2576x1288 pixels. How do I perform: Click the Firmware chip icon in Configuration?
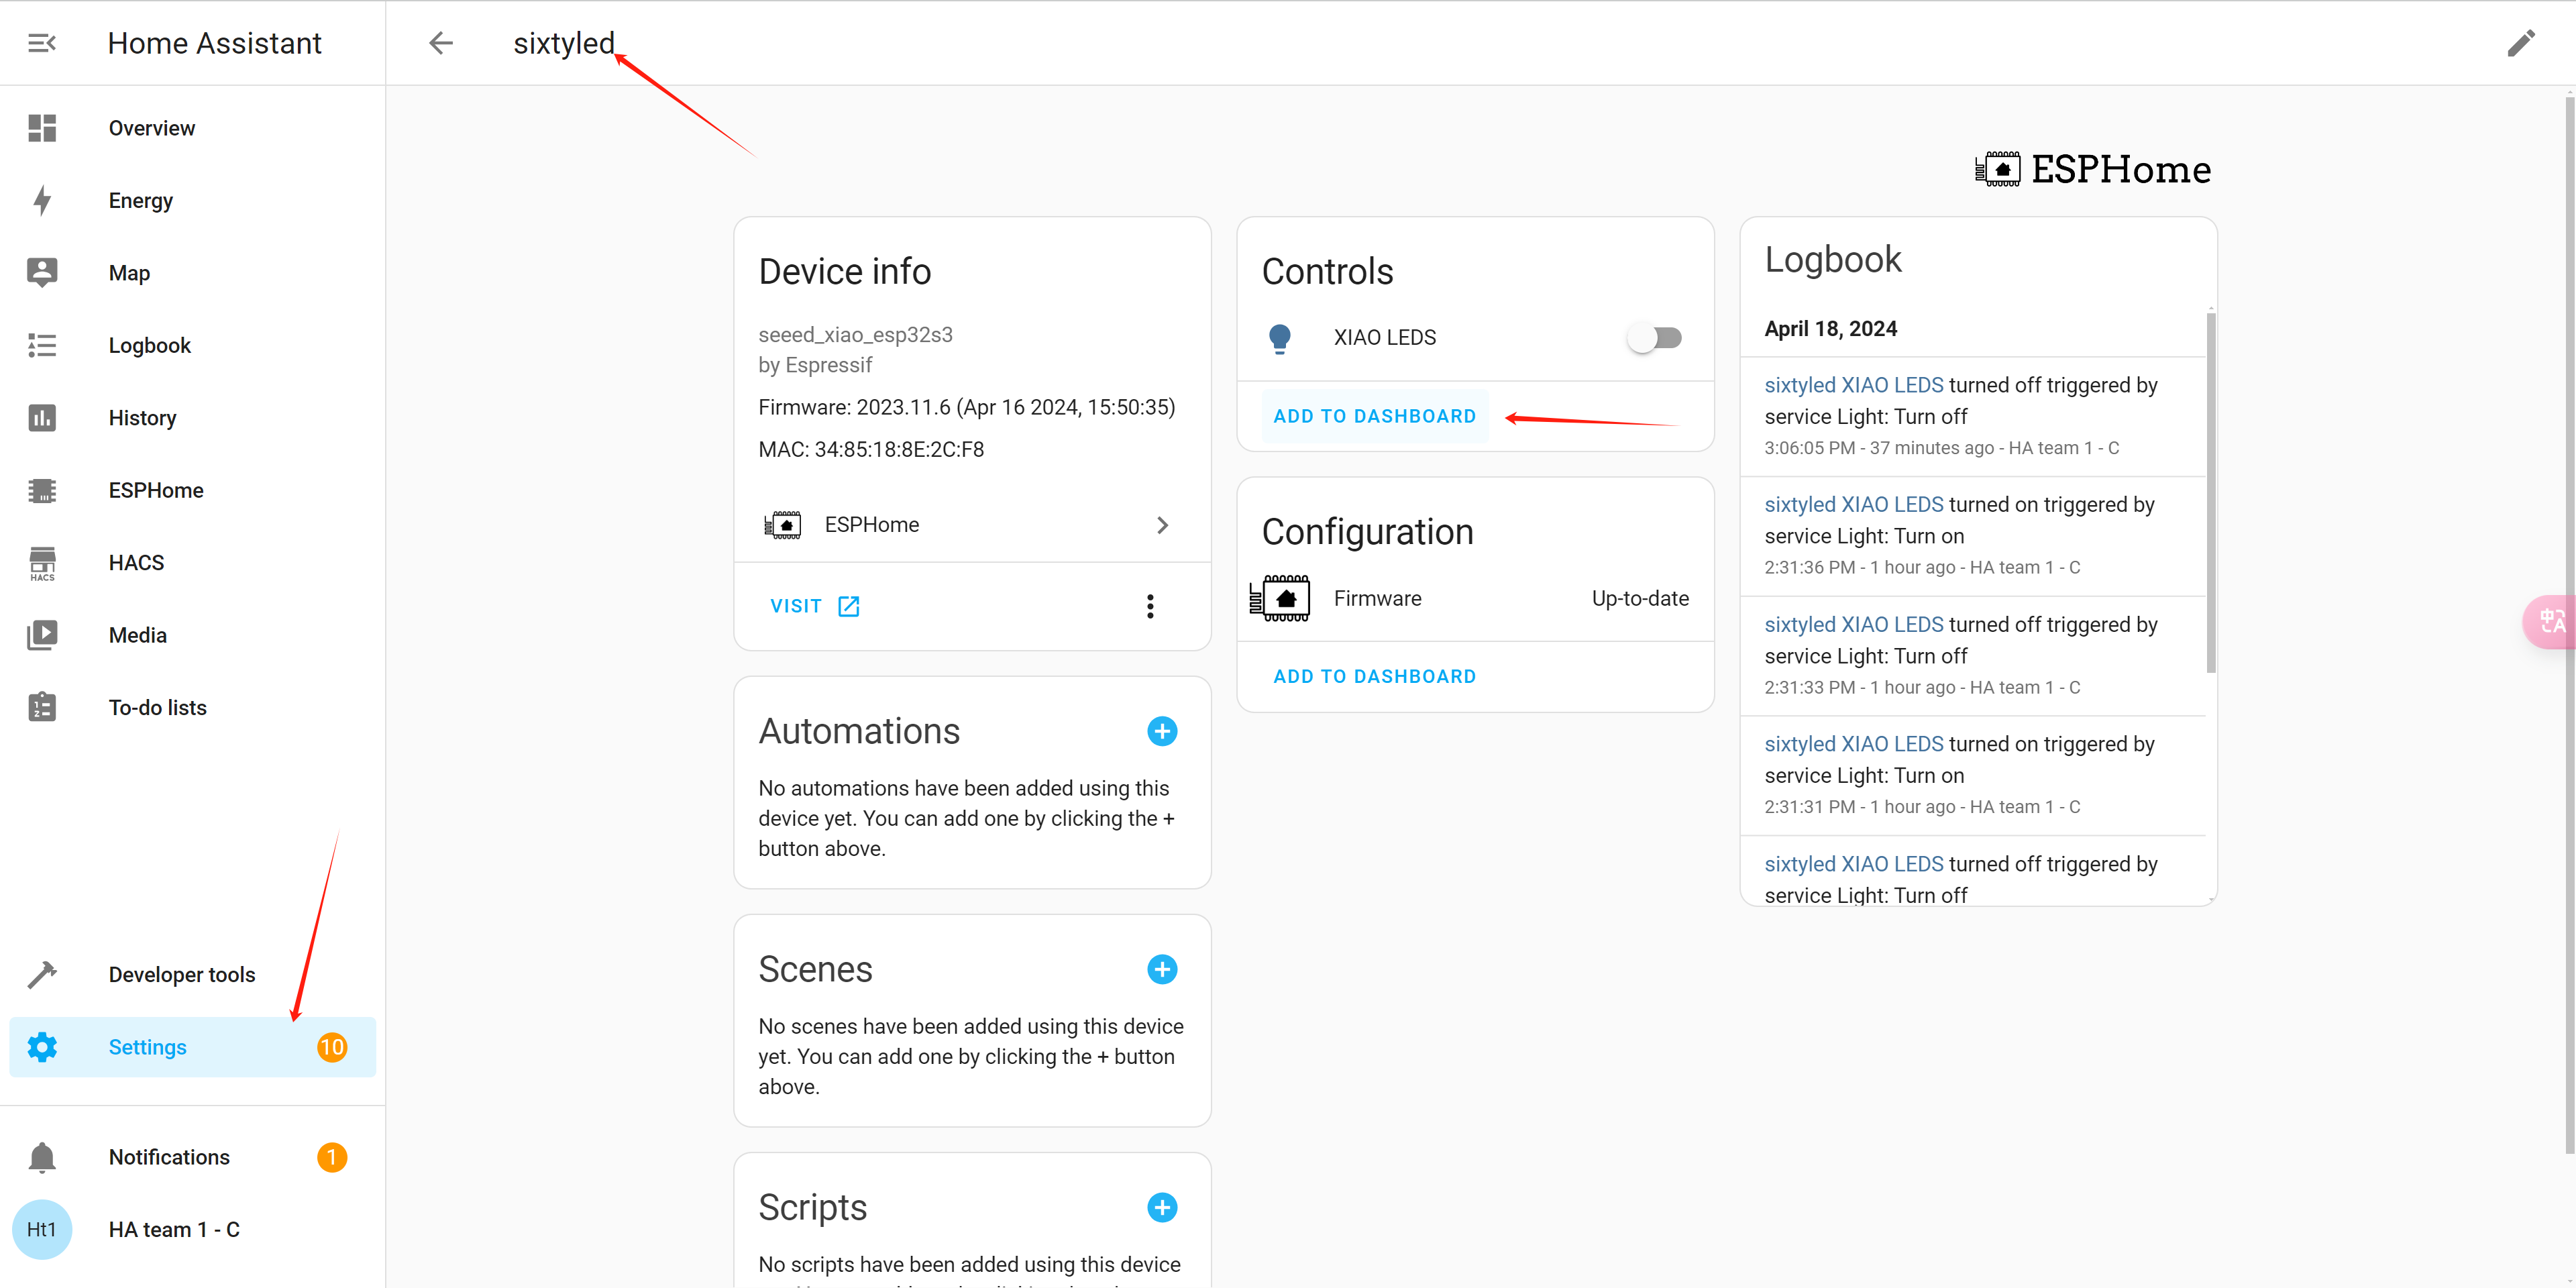(1279, 598)
